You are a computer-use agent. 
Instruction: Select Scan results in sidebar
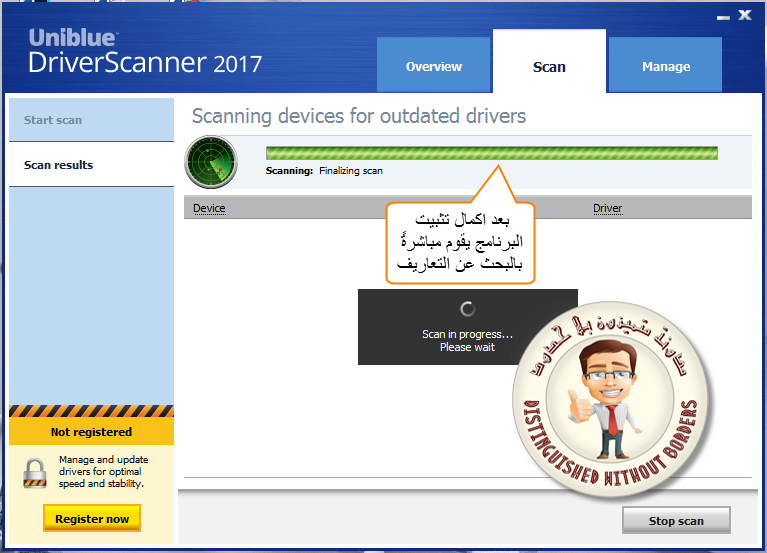[91, 165]
